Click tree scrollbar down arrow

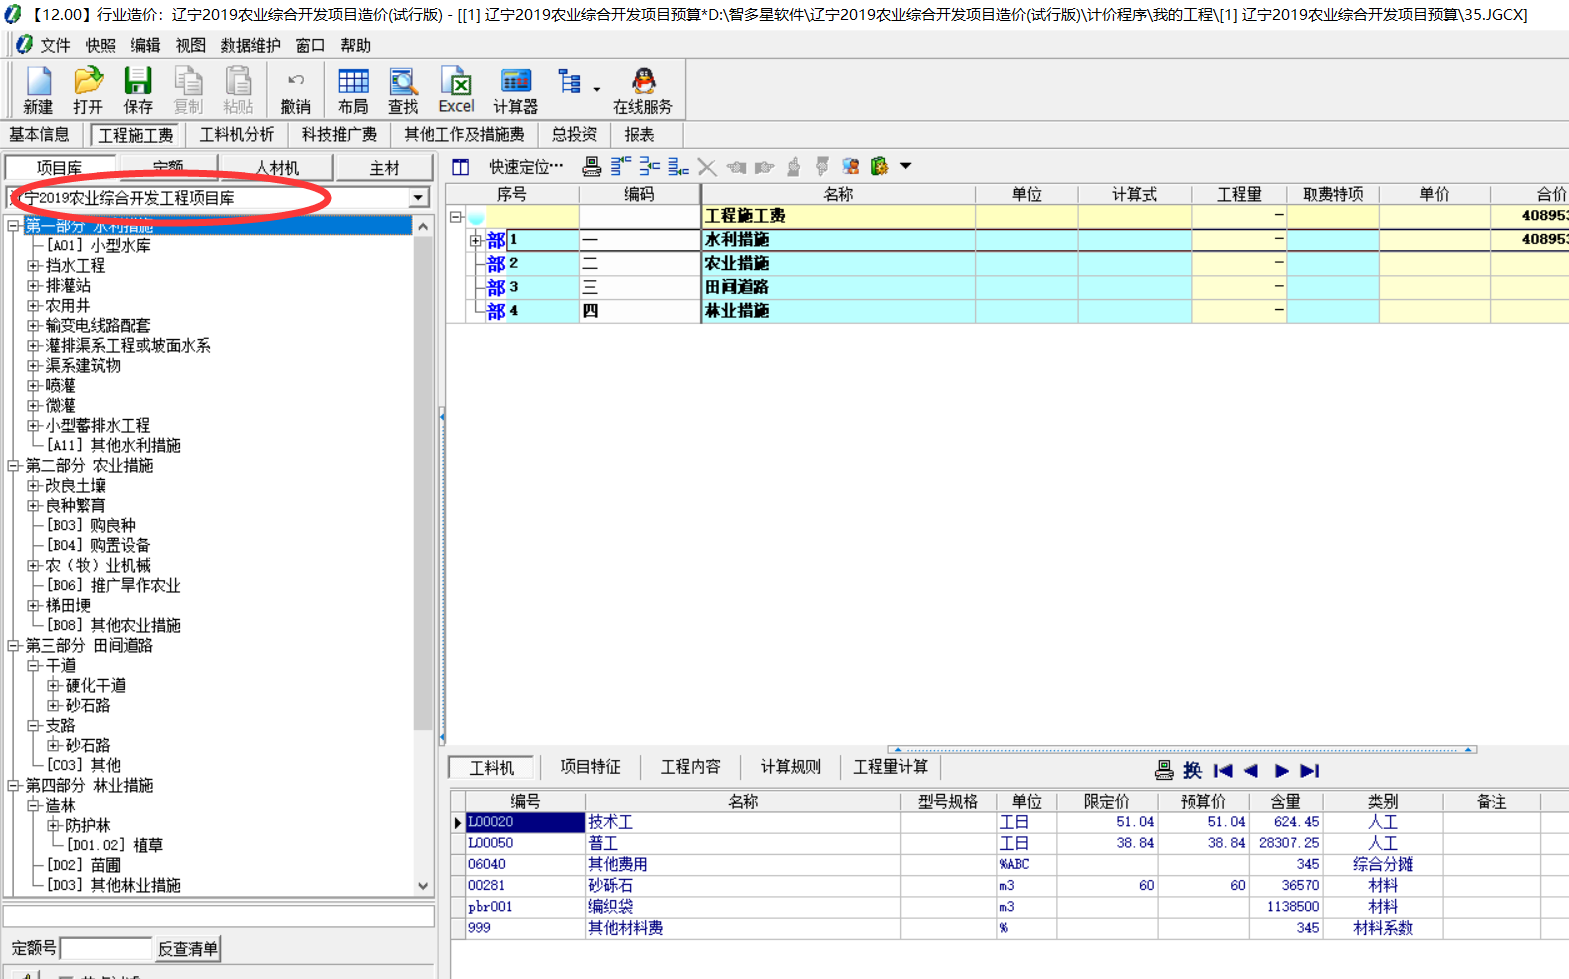(x=423, y=886)
